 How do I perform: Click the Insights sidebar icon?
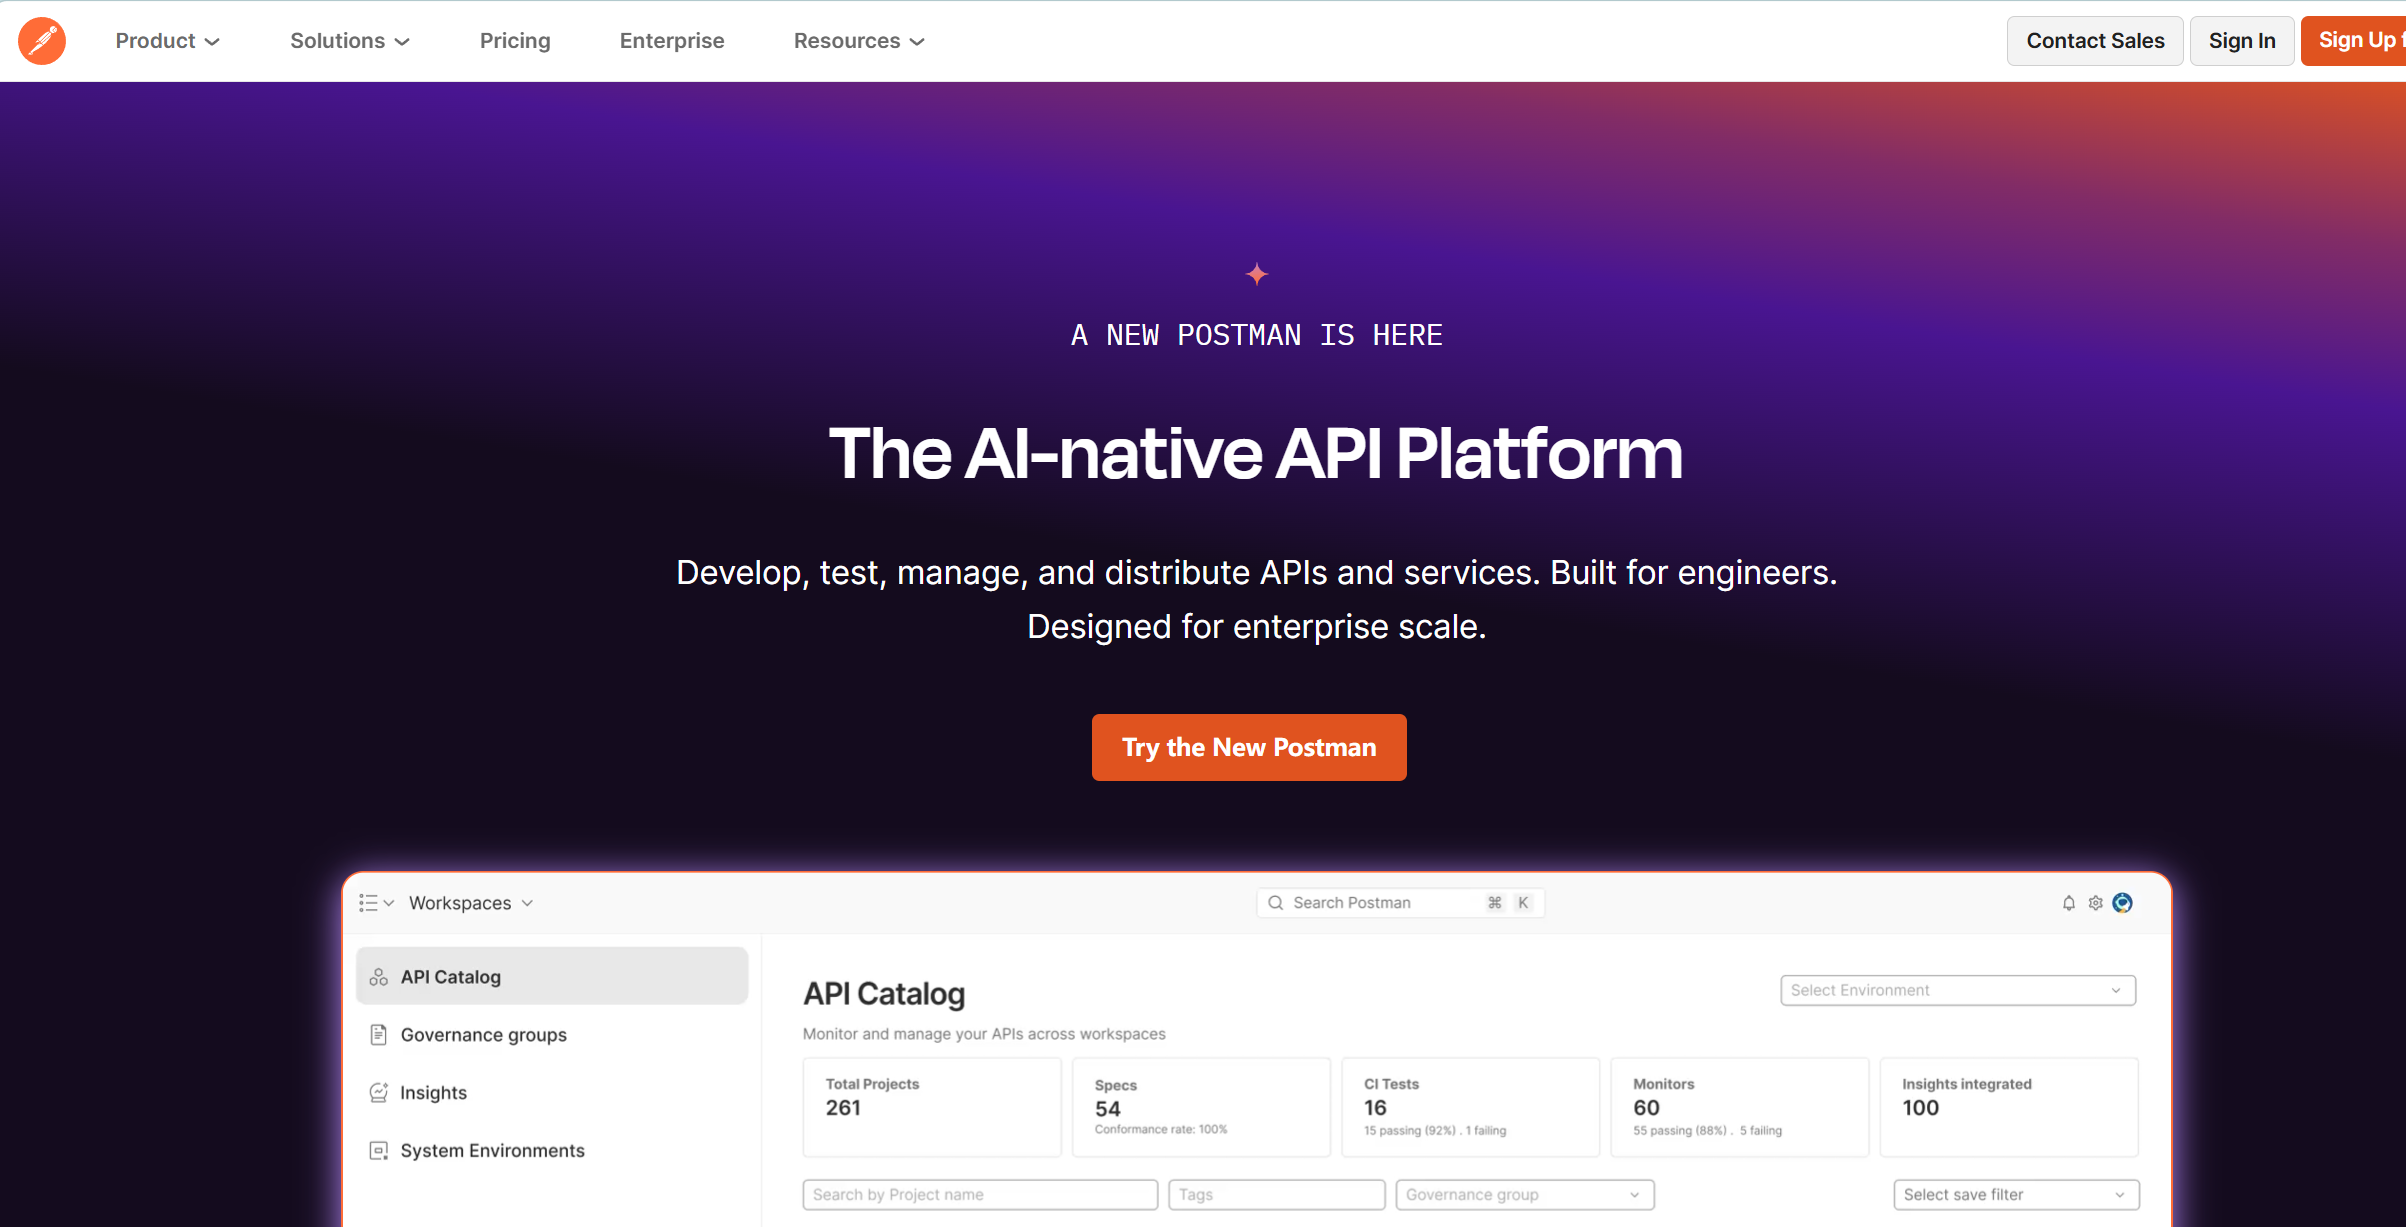coord(379,1093)
